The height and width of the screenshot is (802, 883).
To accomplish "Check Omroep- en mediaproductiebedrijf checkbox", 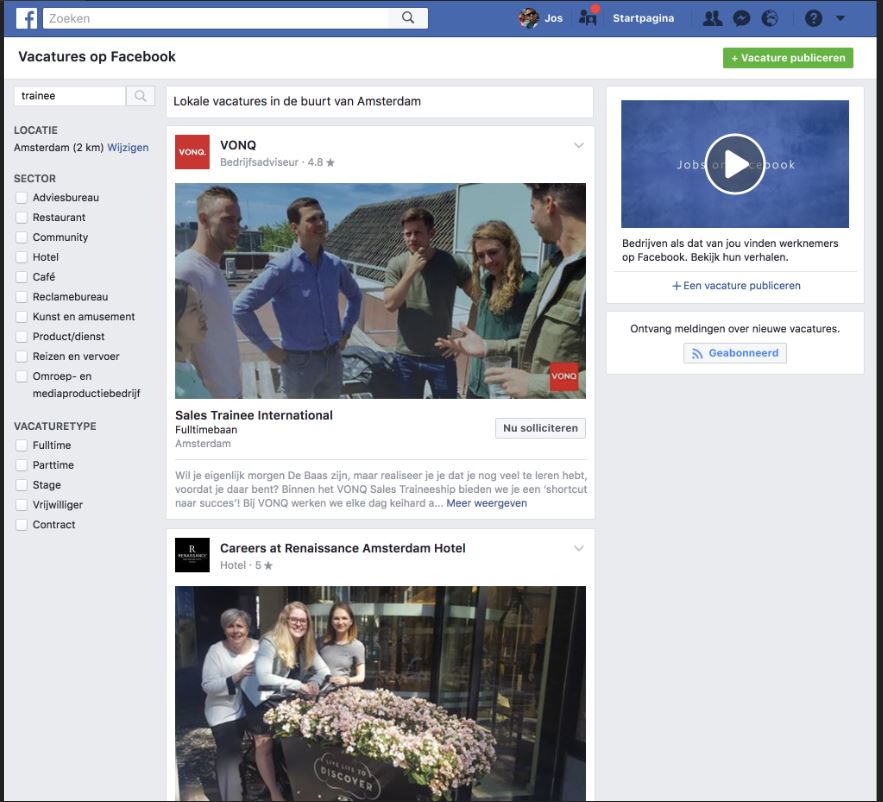I will coord(21,376).
